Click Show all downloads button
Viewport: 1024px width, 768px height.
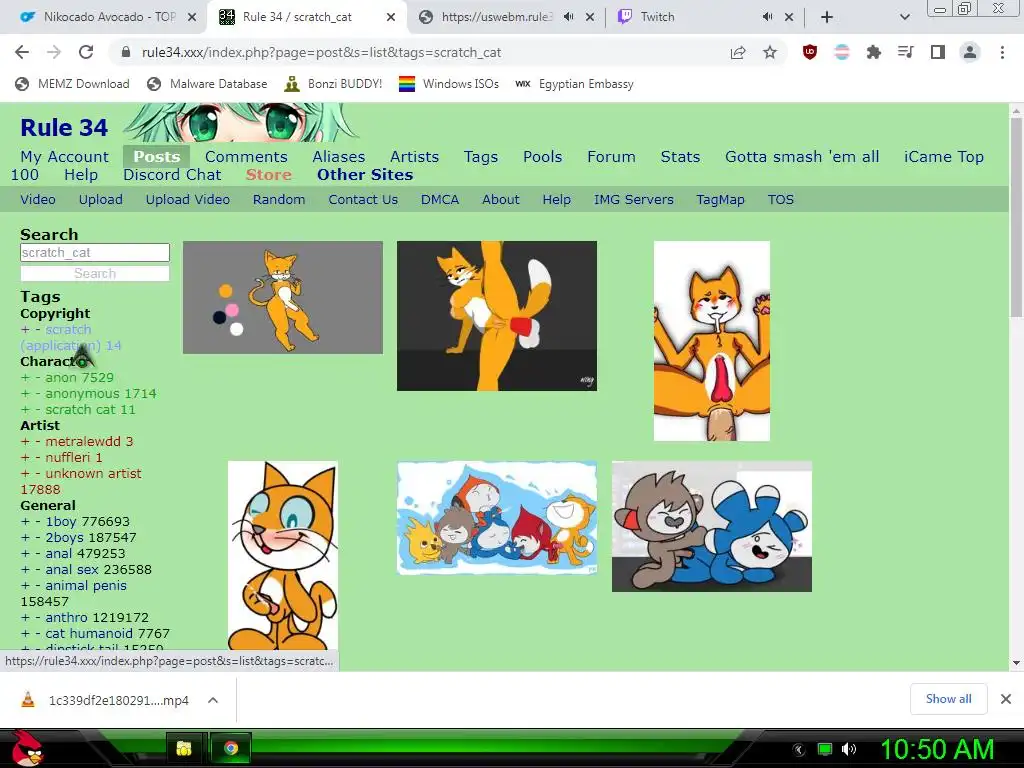coord(948,699)
